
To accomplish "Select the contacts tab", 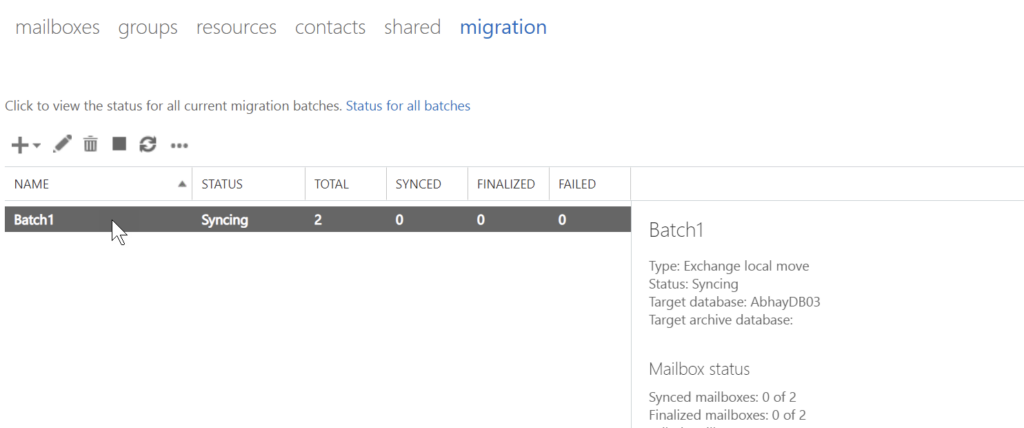I will click(330, 27).
